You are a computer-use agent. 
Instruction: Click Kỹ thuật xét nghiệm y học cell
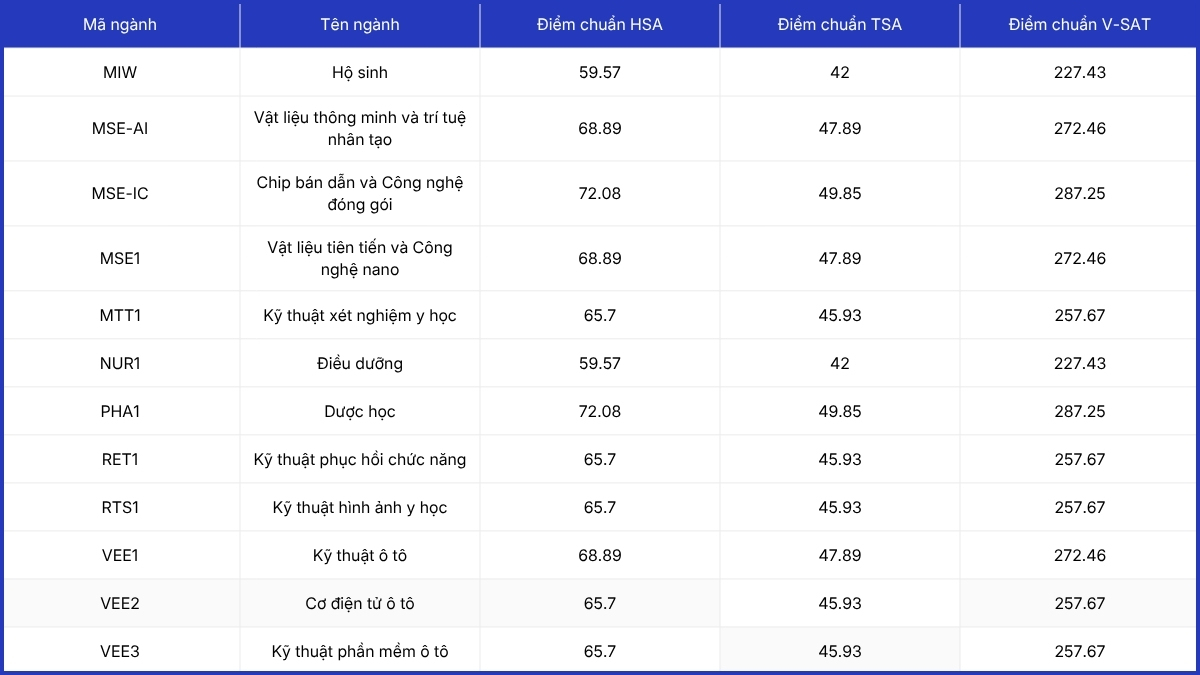point(360,315)
